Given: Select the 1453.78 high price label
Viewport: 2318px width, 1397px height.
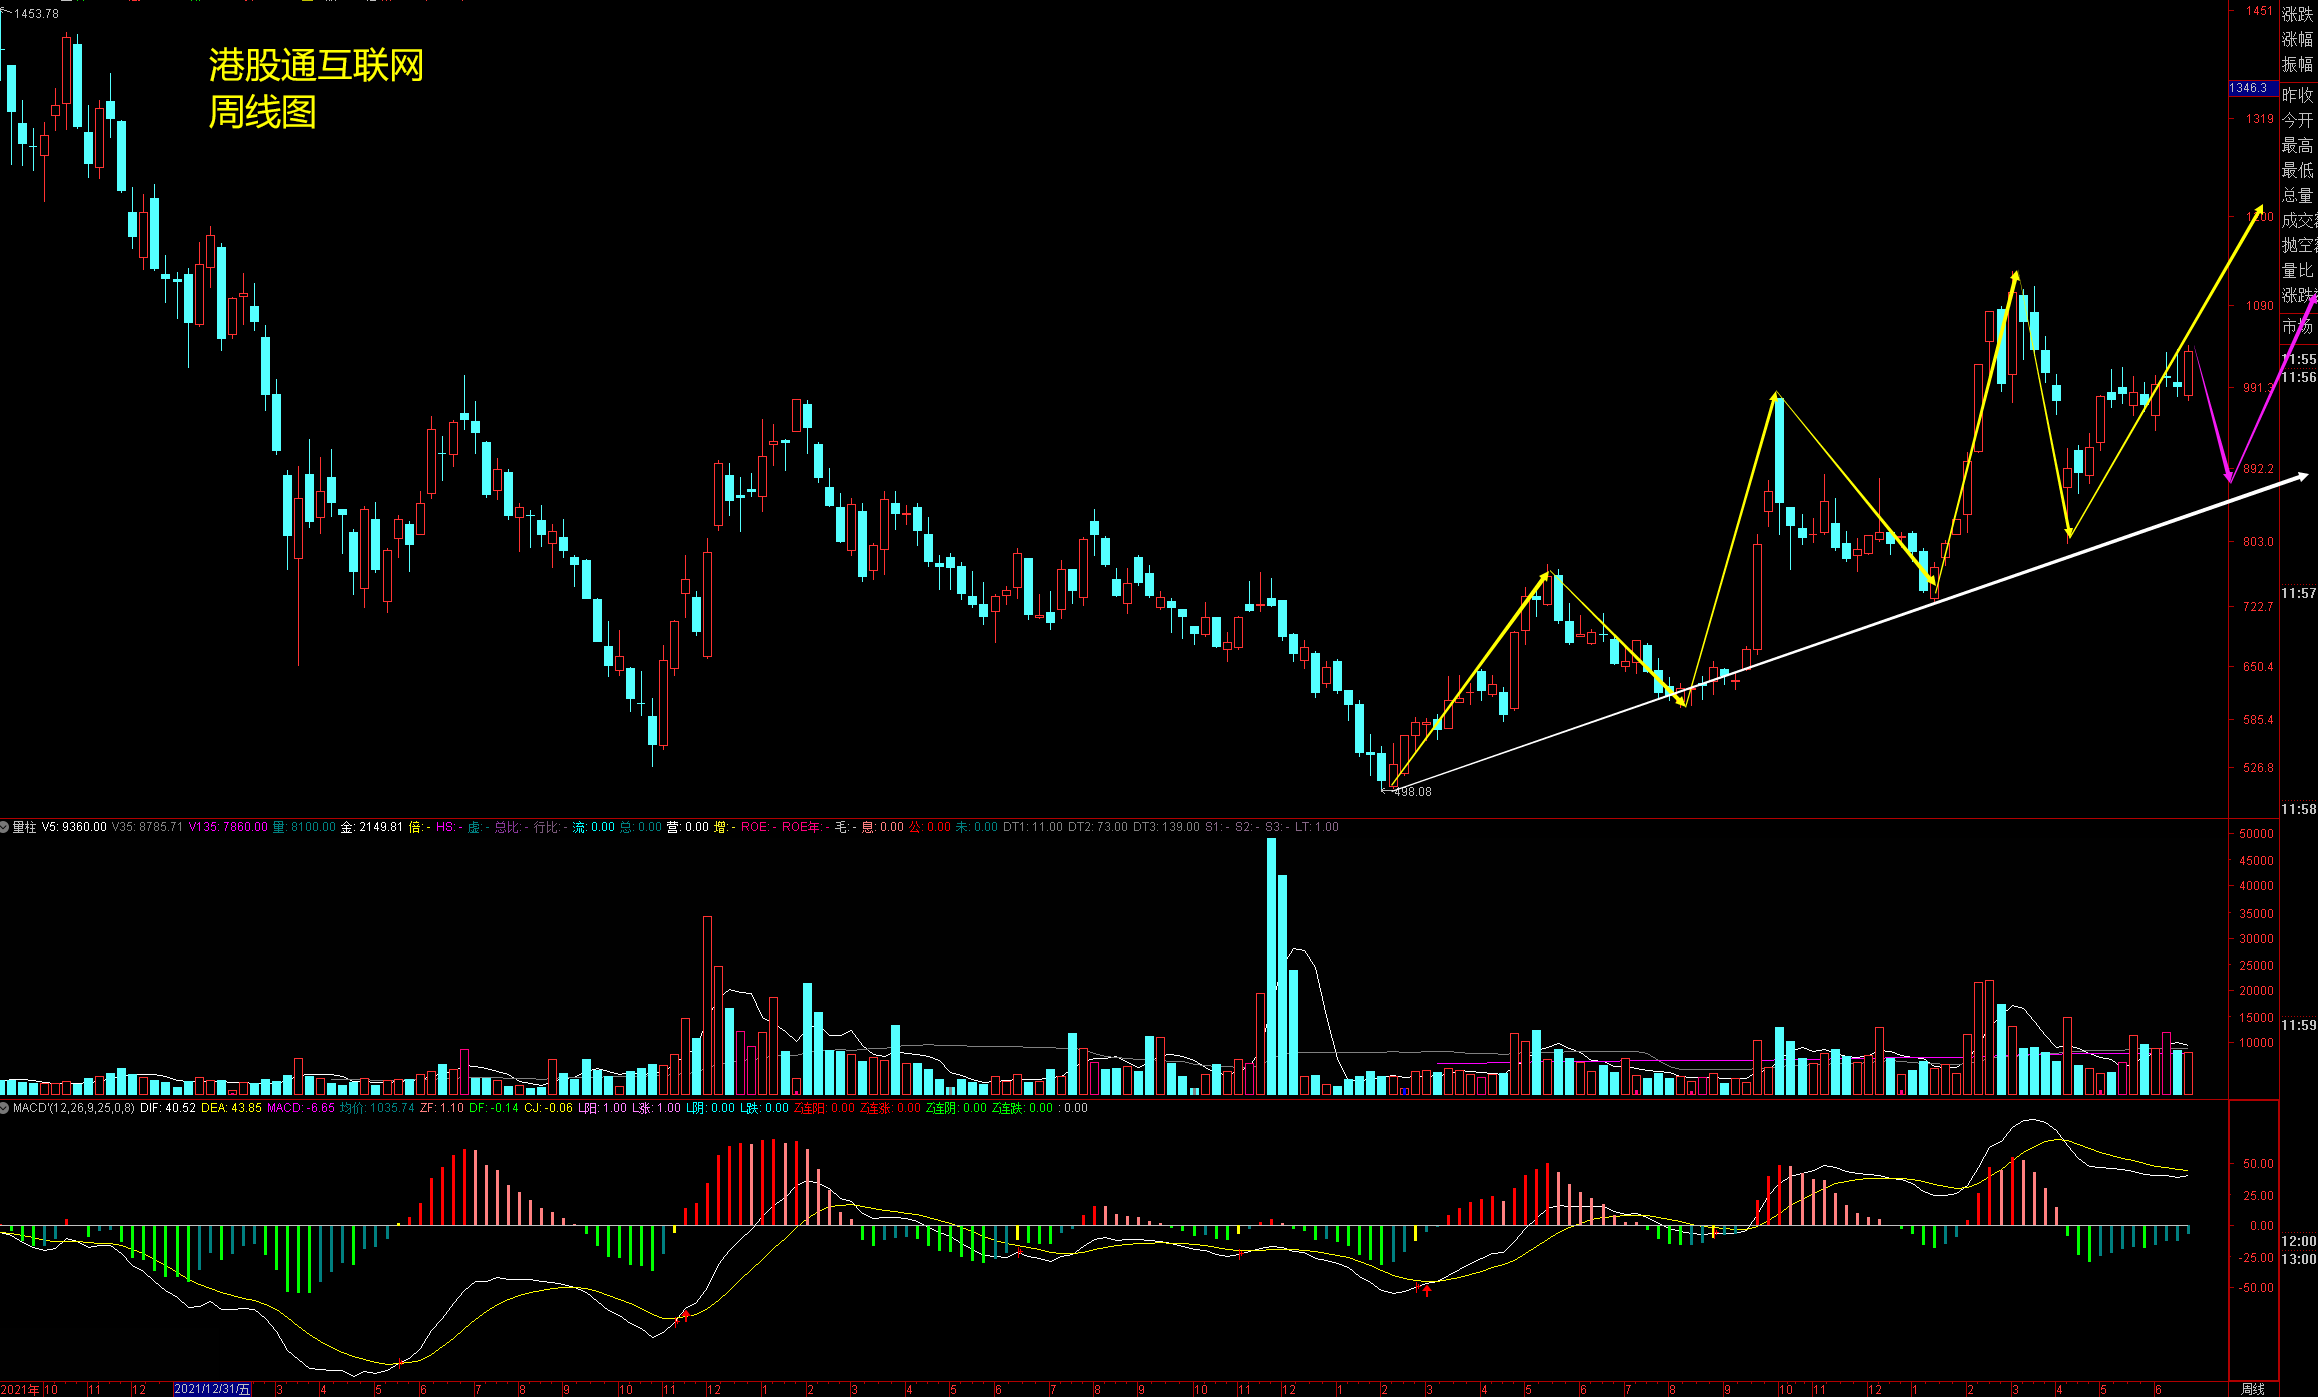Looking at the screenshot, I should click(36, 14).
